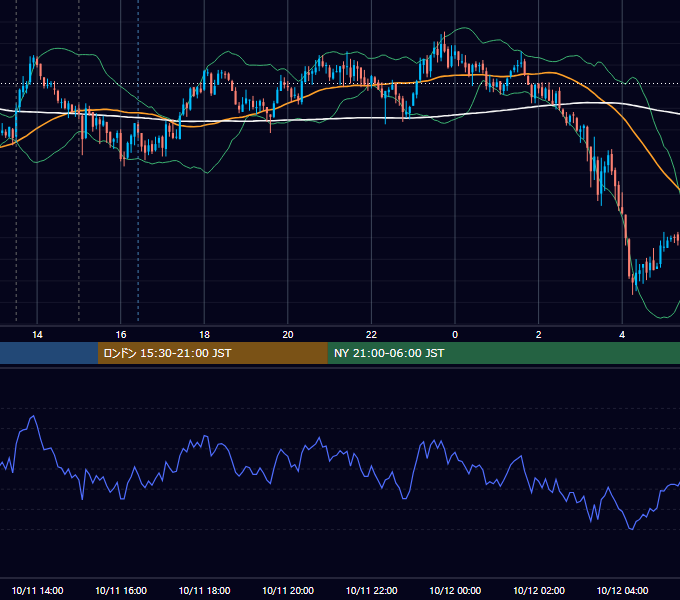
Task: Click the 10/12 02:00 timestamp
Action: (539, 590)
